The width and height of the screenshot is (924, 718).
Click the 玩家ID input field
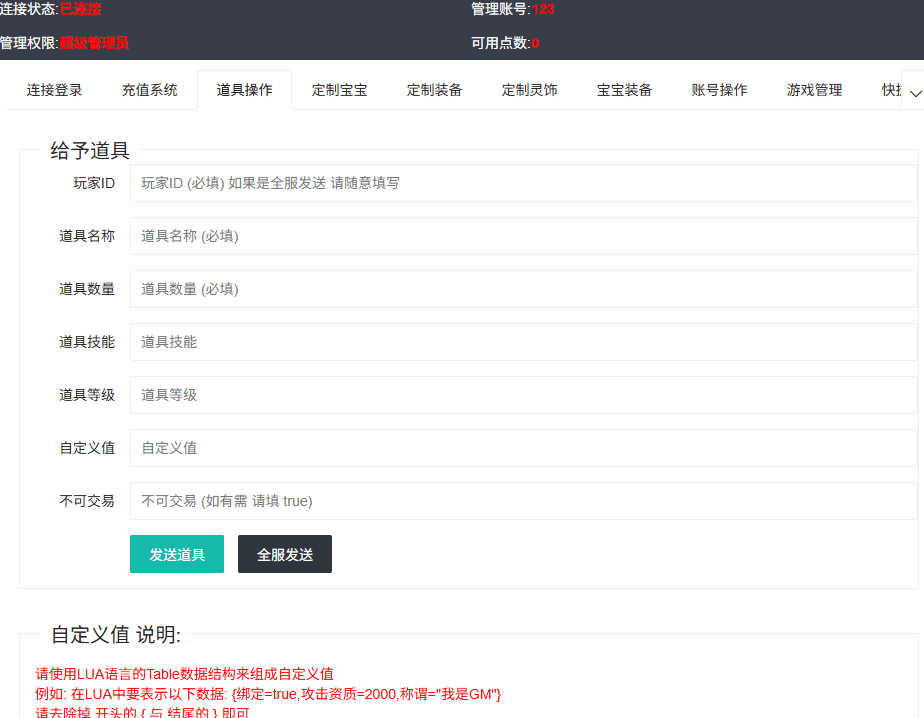click(523, 183)
